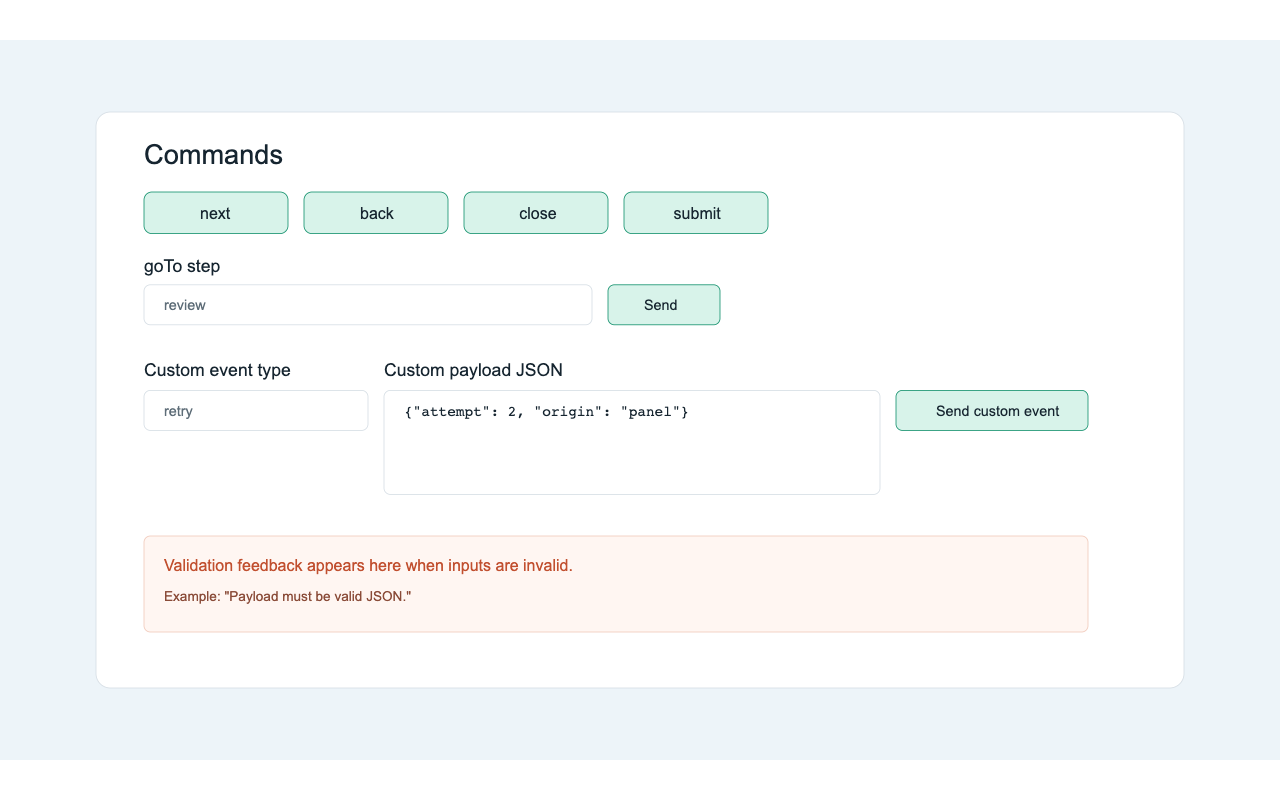
Task: Click inside the goTo step input field
Action: 367,304
